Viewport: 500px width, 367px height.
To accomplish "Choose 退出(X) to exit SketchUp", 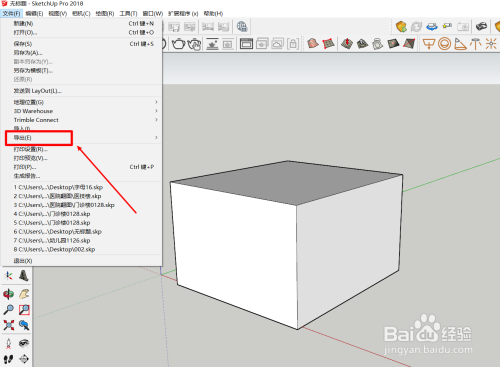I will [x=83, y=261].
